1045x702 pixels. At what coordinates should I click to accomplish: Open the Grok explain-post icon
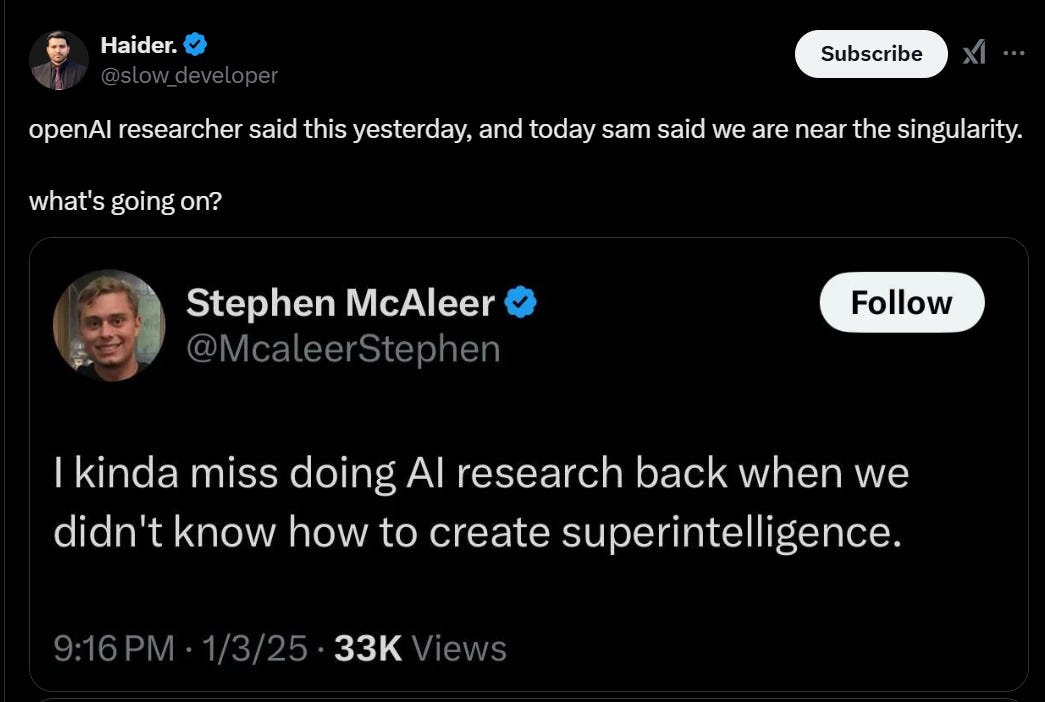974,53
